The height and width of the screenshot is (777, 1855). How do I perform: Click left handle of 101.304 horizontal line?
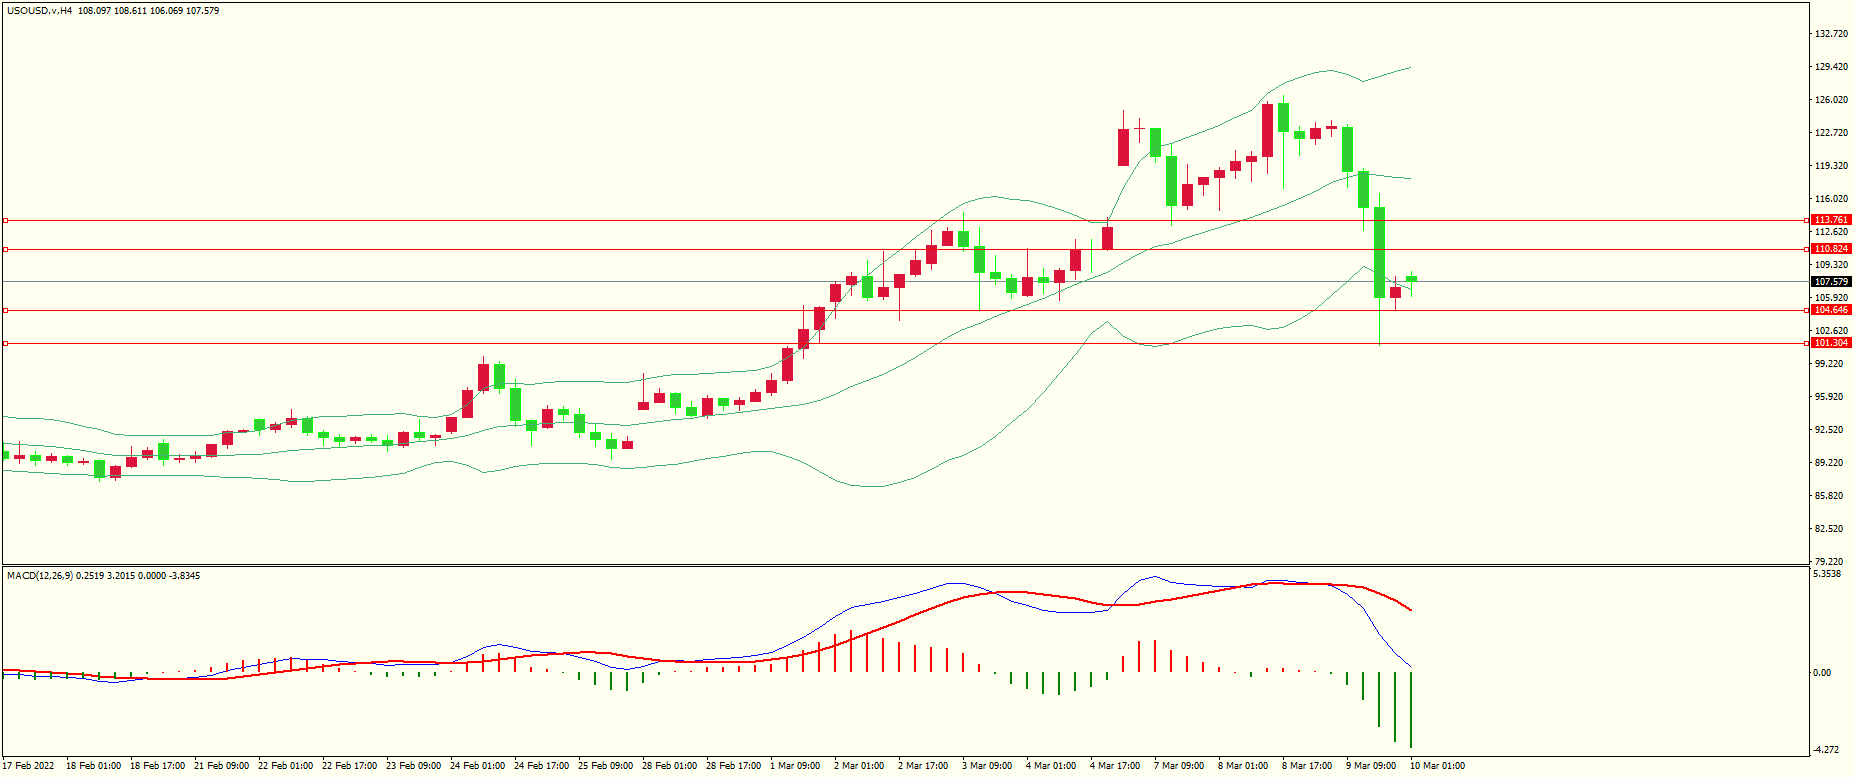point(5,343)
